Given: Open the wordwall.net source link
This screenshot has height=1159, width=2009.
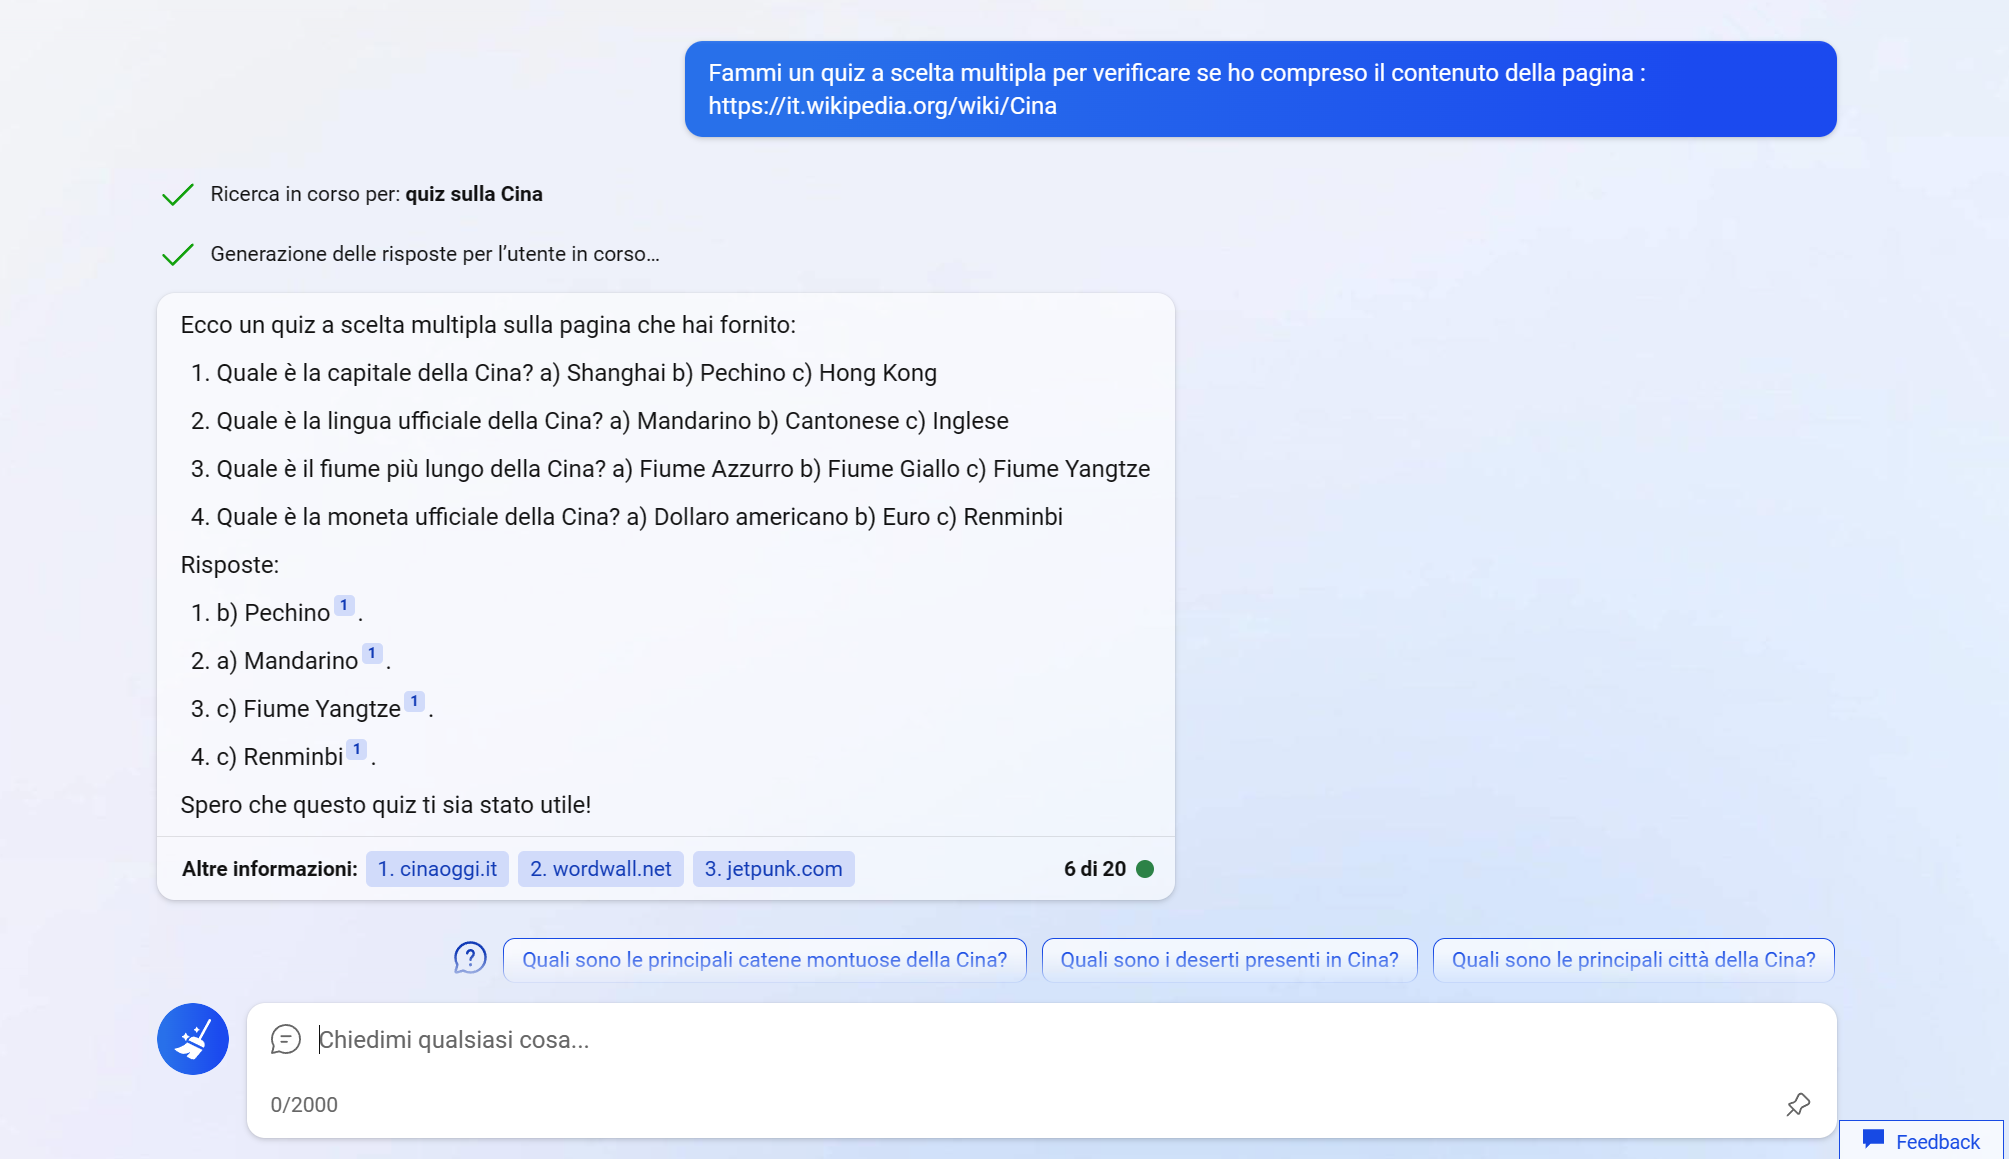Looking at the screenshot, I should [x=600, y=869].
